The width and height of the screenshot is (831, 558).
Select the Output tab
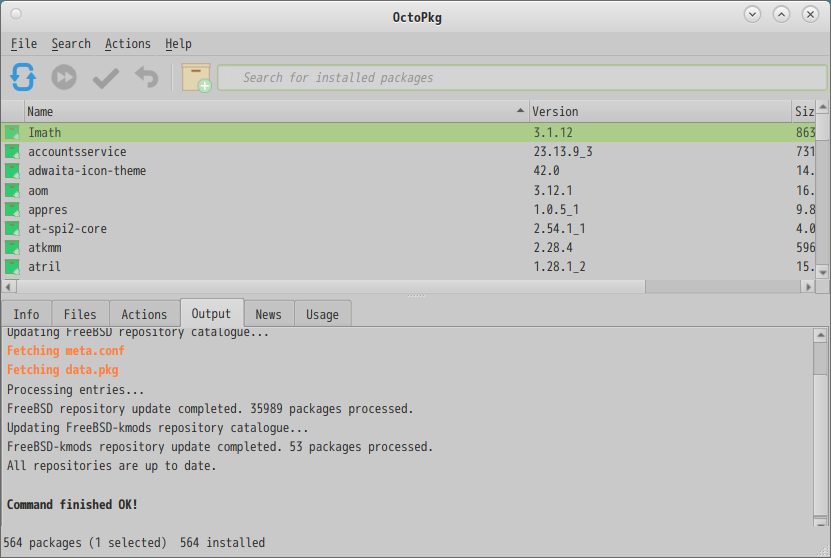tap(211, 313)
